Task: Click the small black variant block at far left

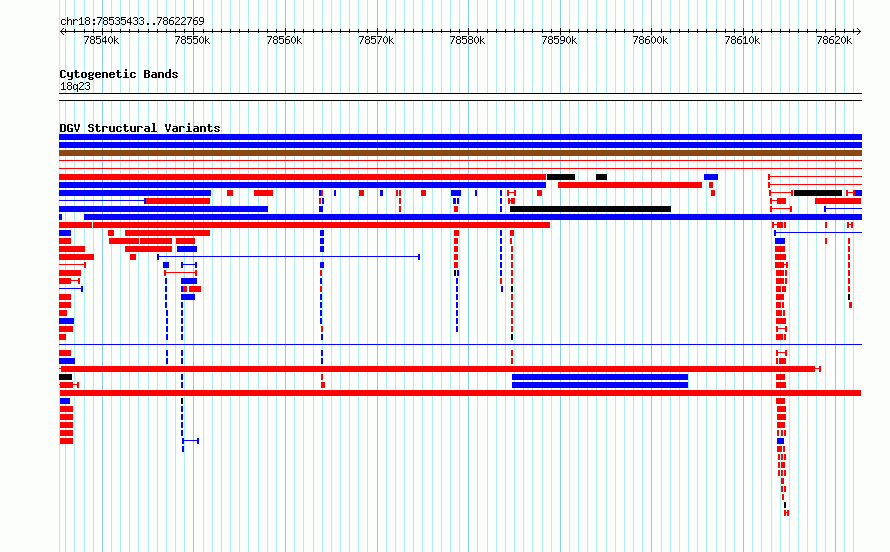Action: (x=65, y=377)
